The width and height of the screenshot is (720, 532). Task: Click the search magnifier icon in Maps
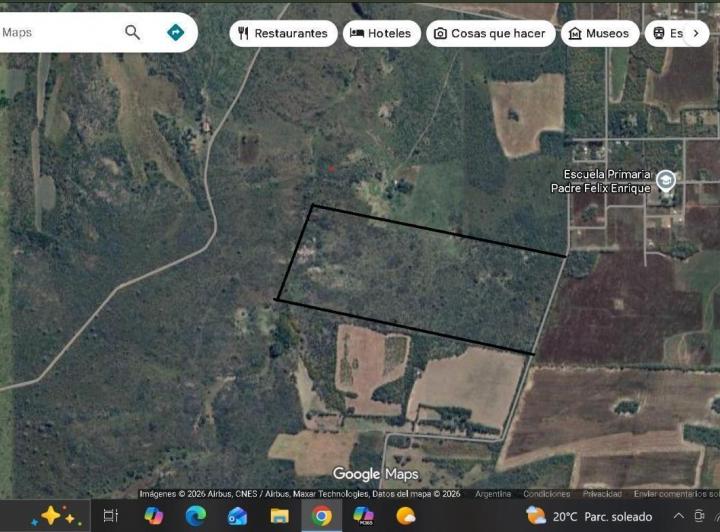point(132,33)
